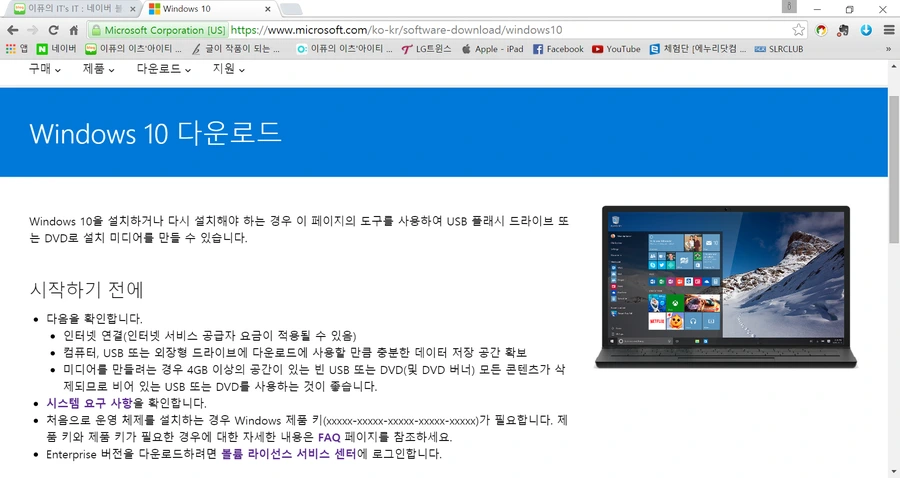Expand the 제품 dropdown menu
The width and height of the screenshot is (900, 478).
click(x=98, y=69)
